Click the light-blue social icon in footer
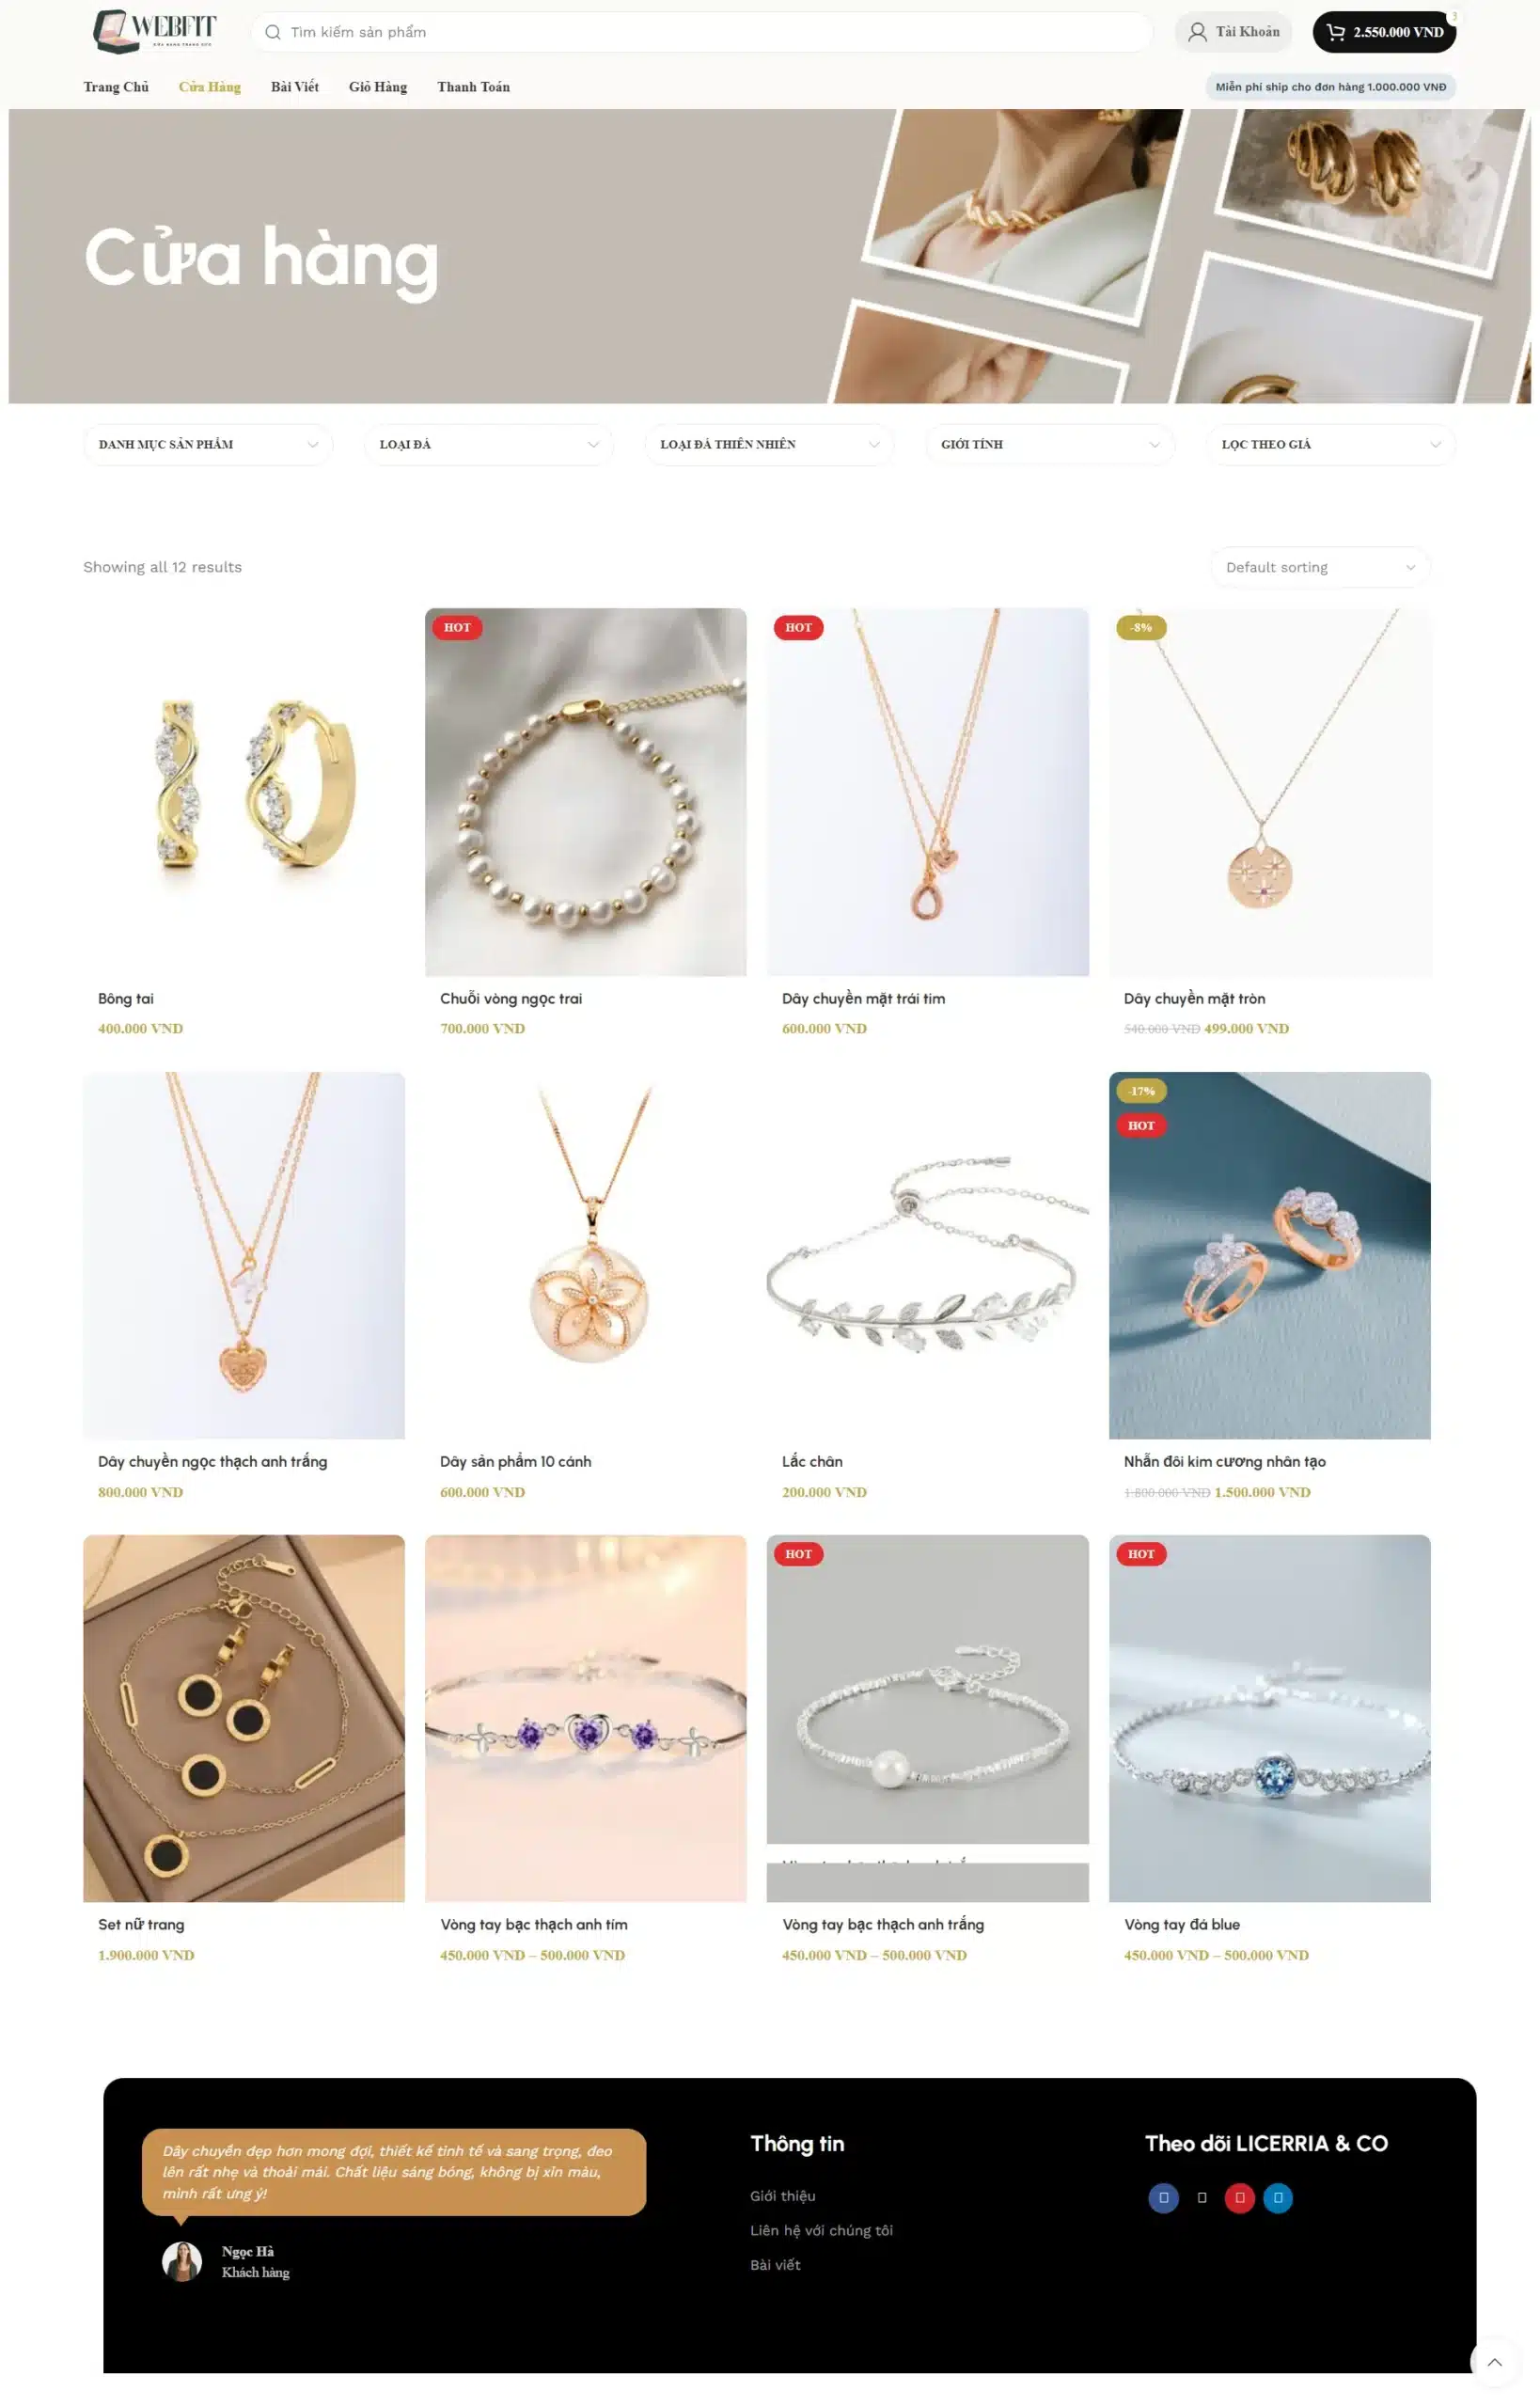The width and height of the screenshot is (1540, 2407). pyautogui.click(x=1278, y=2197)
